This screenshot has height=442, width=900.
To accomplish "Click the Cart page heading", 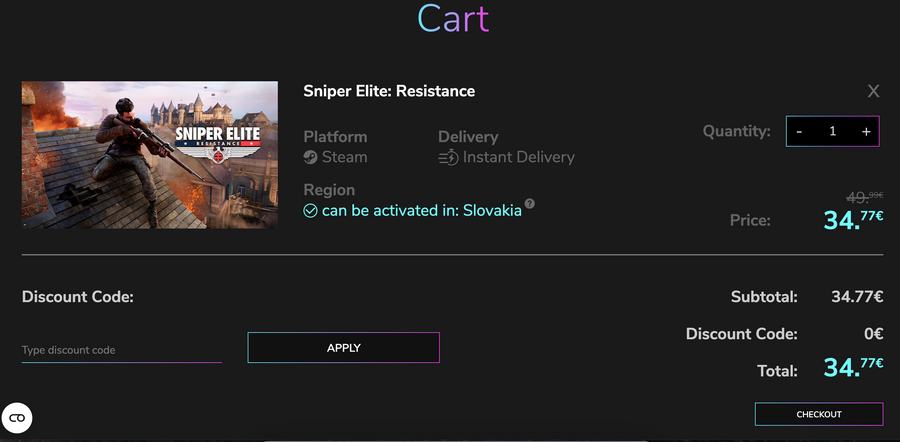I will click(453, 18).
